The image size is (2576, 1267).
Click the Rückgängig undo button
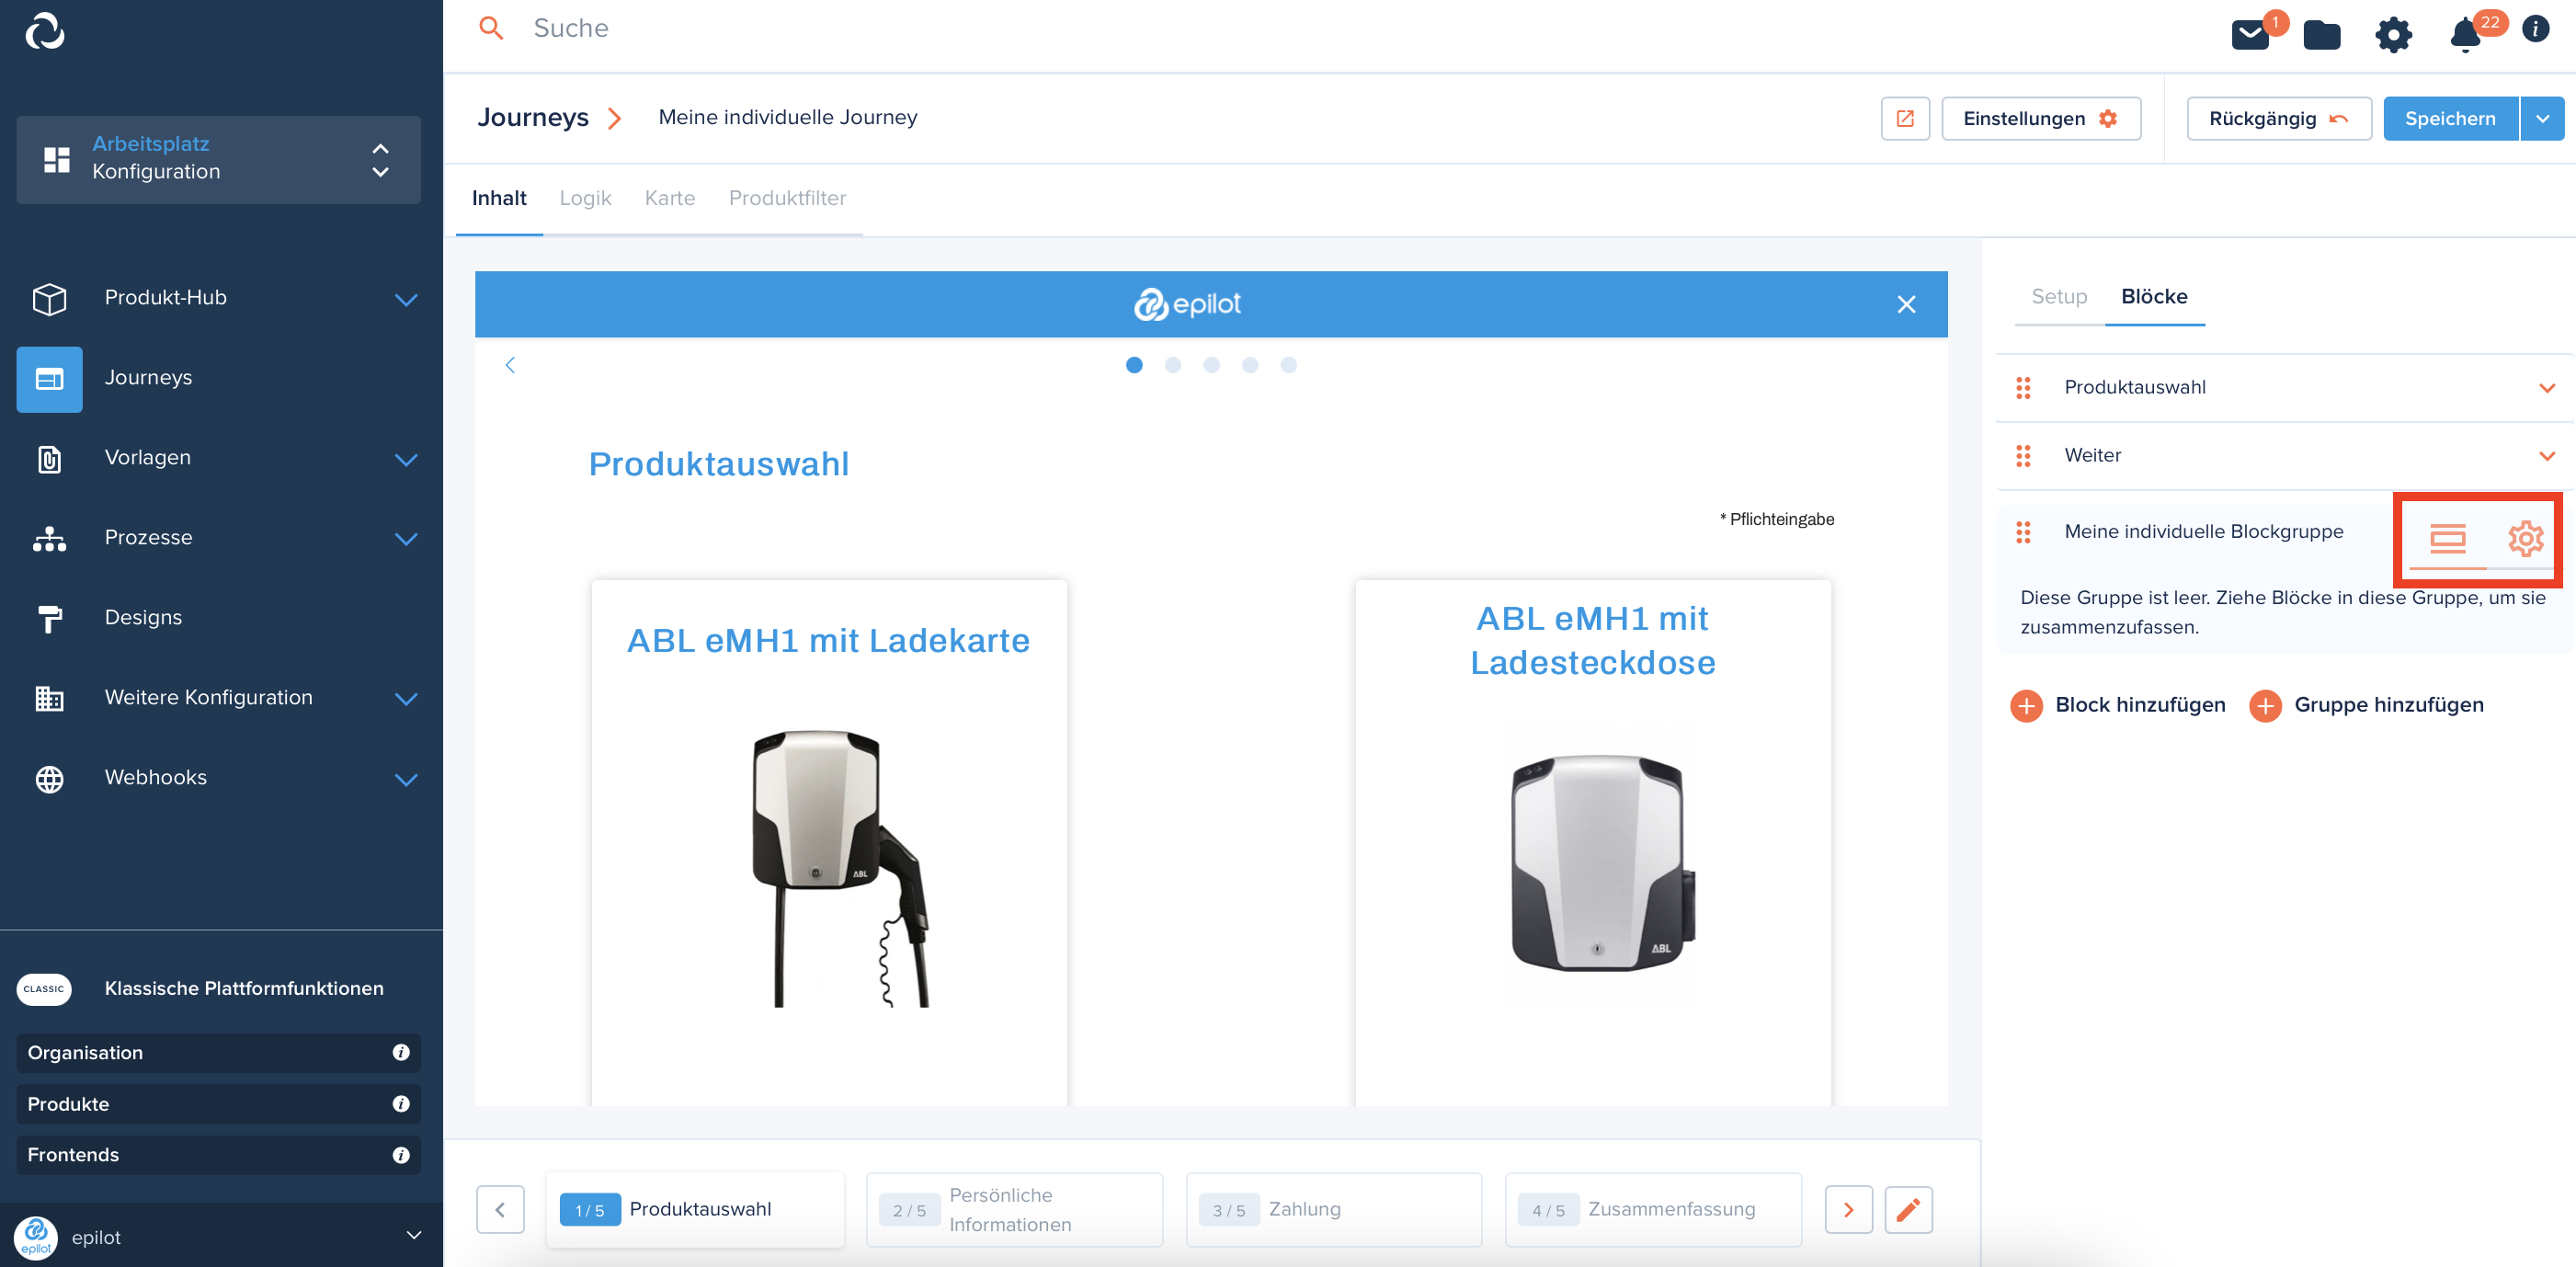click(x=2278, y=118)
